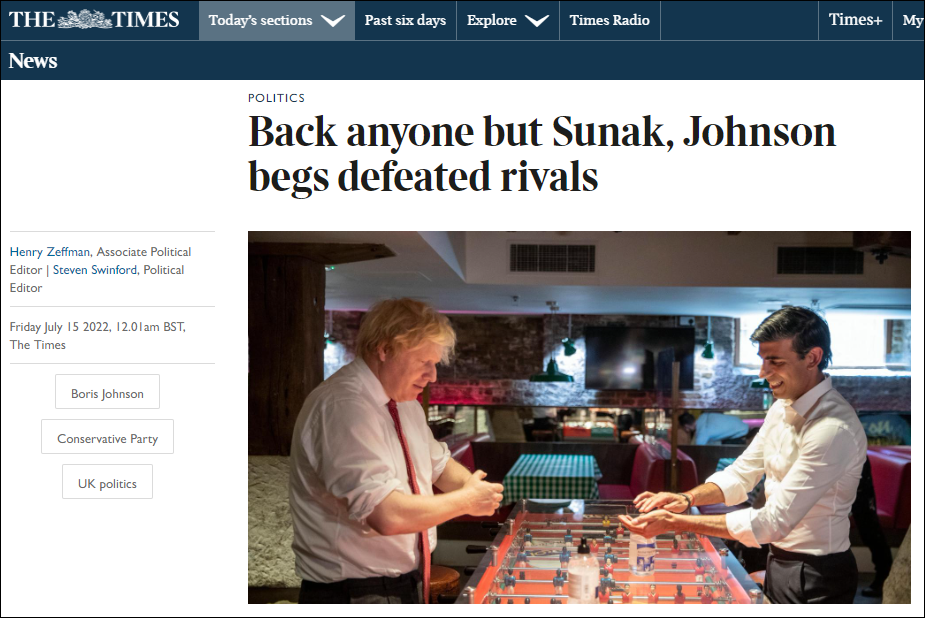Screen dimensions: 925x618
Task: Open the Johnson and Sunak table football photo
Action: point(579,417)
